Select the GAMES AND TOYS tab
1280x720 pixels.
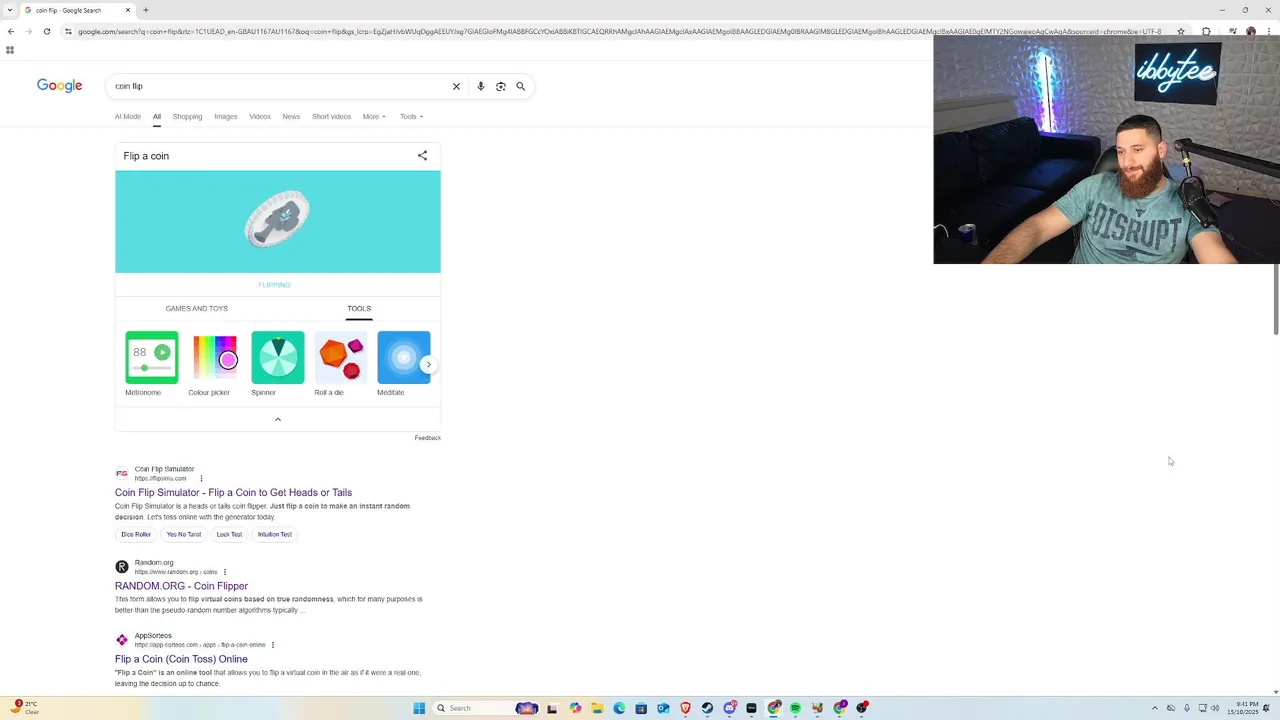pos(197,308)
